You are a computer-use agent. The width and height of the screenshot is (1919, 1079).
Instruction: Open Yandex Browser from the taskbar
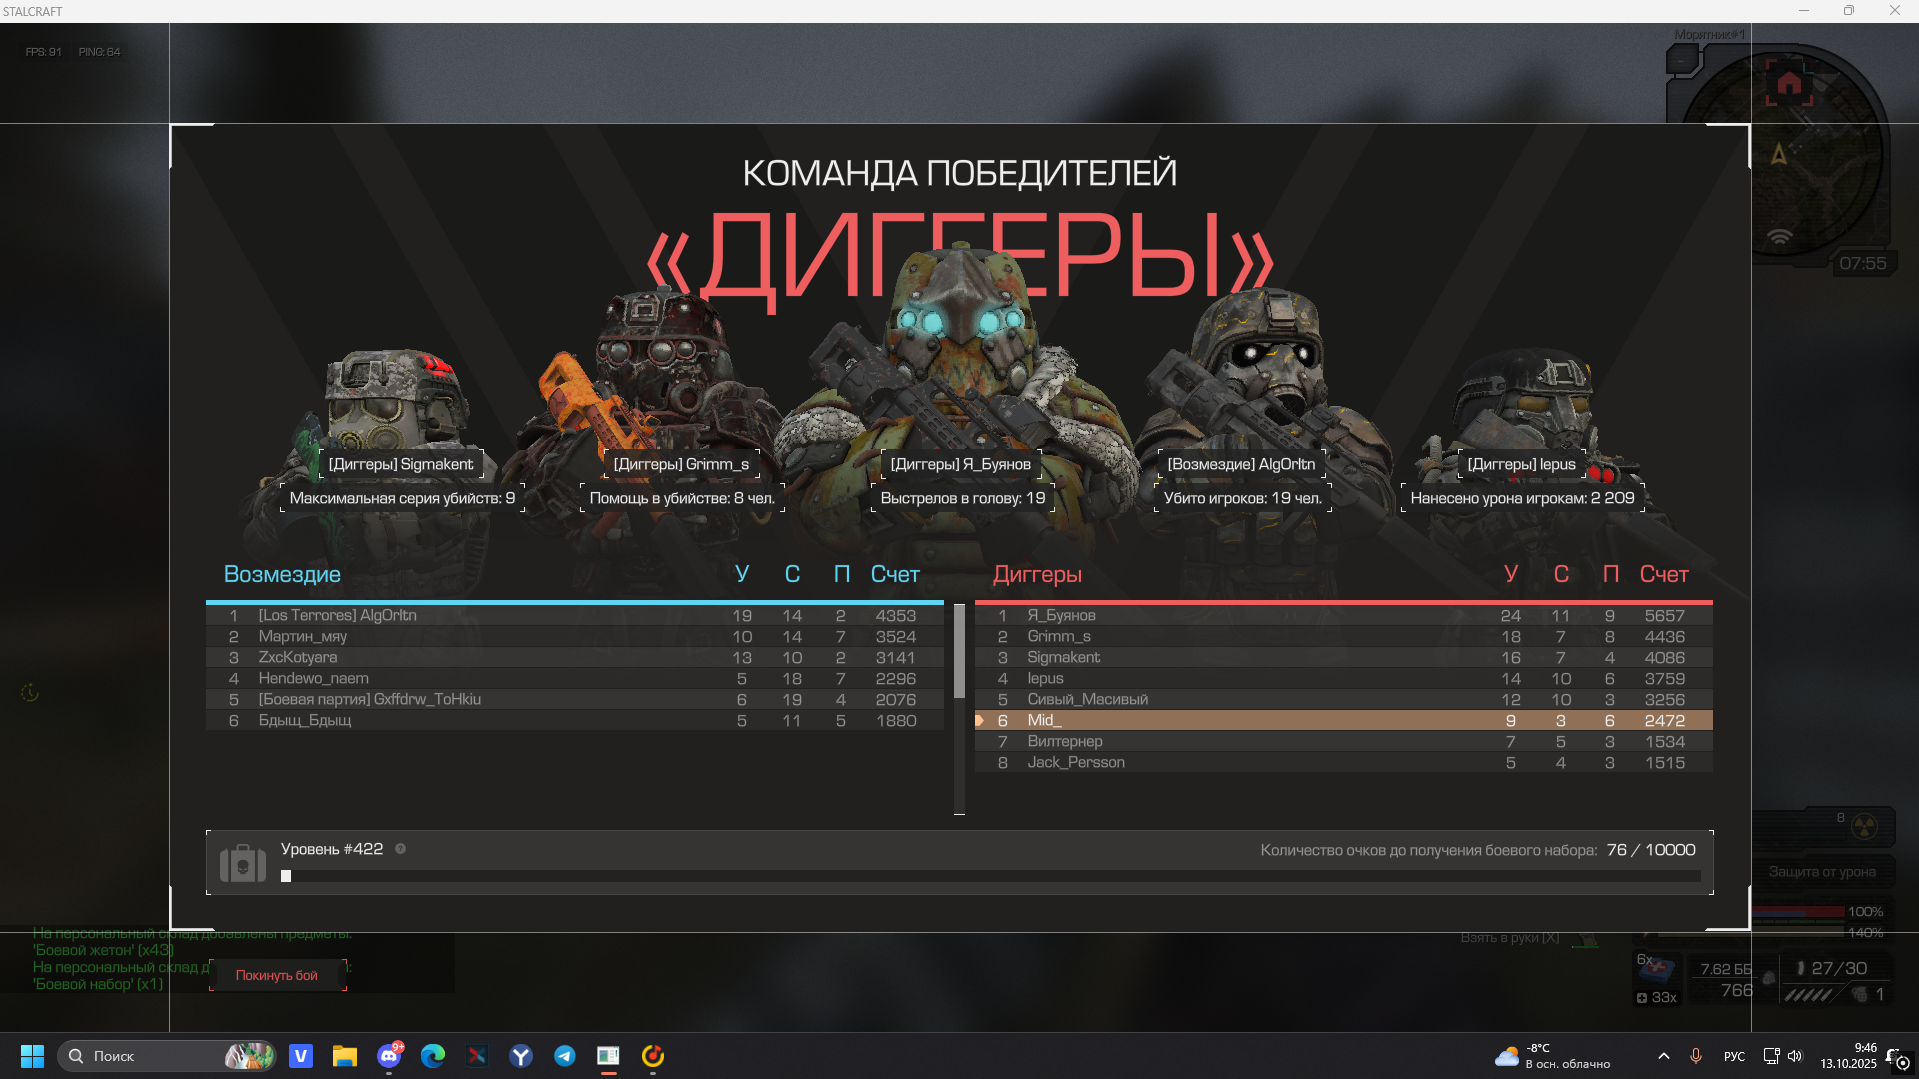(521, 1056)
